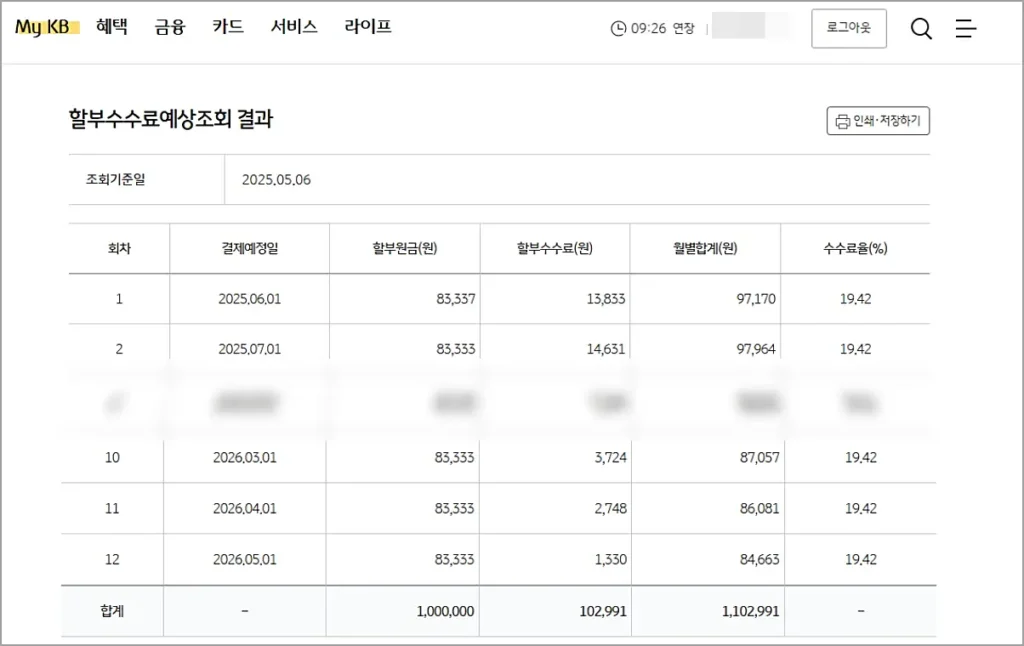The width and height of the screenshot is (1024, 646).
Task: Click the 인쇄·저장하기 button
Action: tap(878, 121)
